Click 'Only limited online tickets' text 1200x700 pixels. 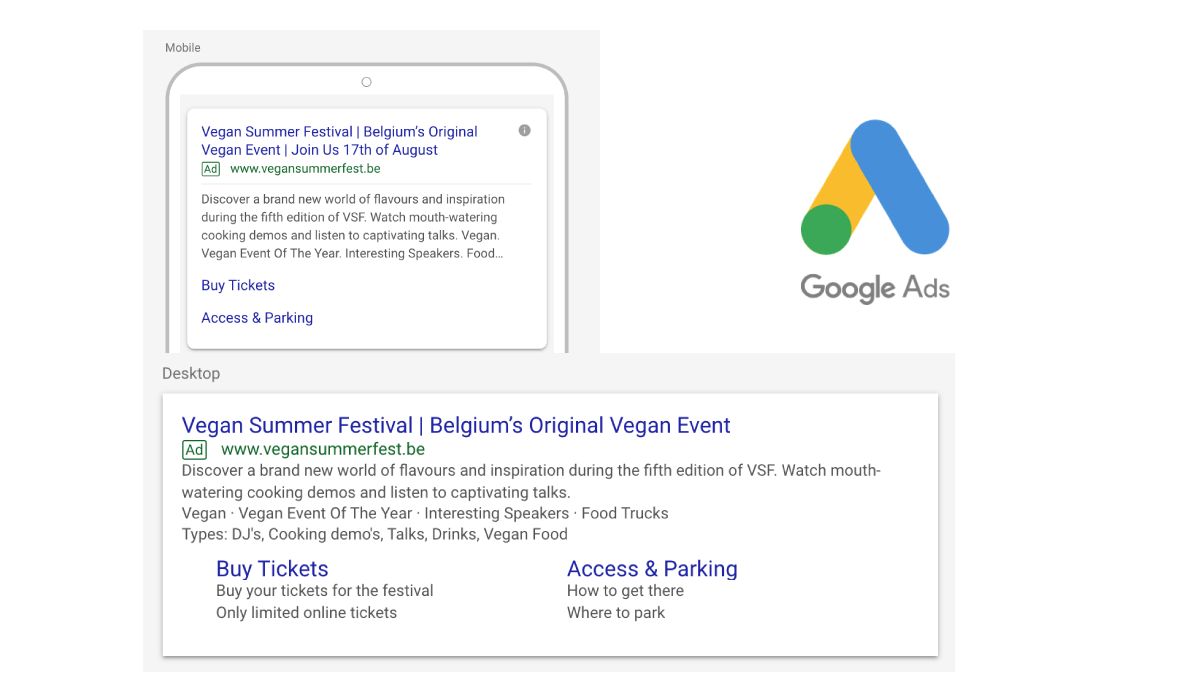point(306,613)
